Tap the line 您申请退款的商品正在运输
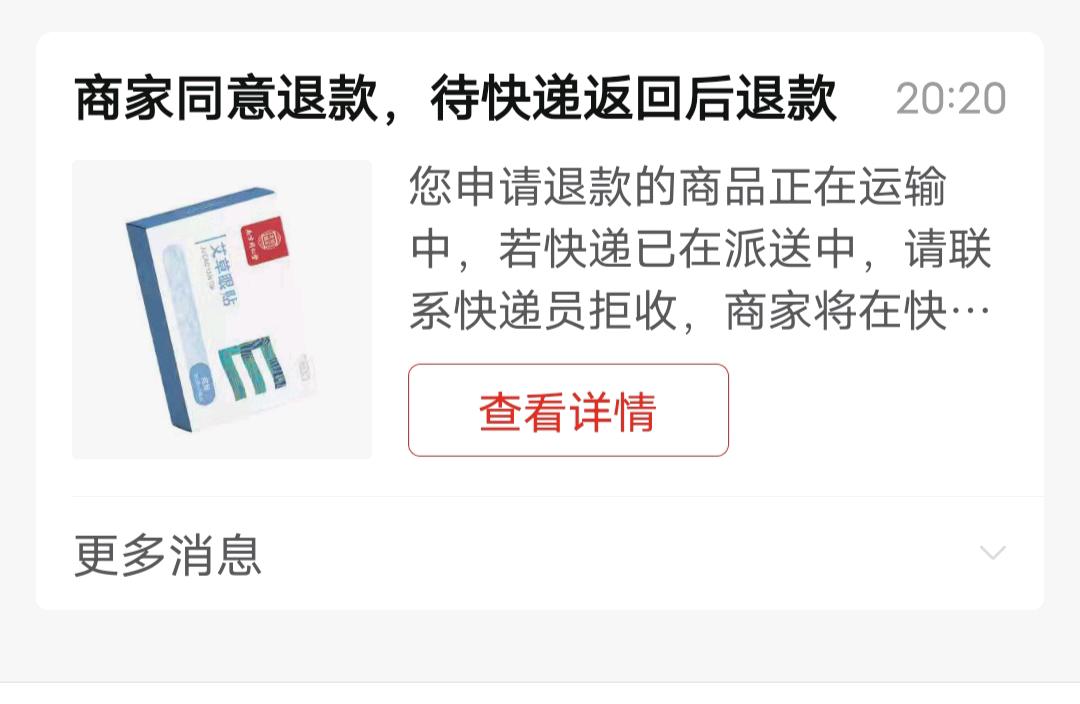This screenshot has width=1080, height=704. [678, 187]
